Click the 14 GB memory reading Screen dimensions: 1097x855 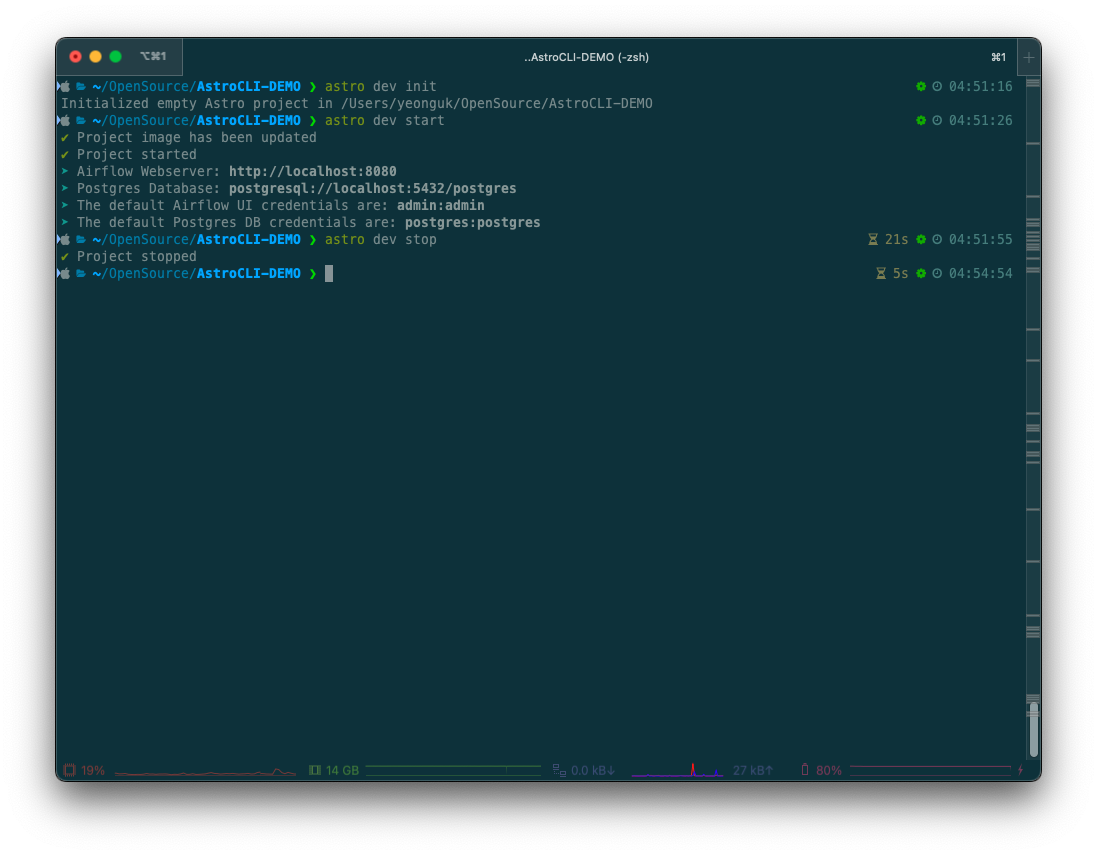(x=342, y=770)
